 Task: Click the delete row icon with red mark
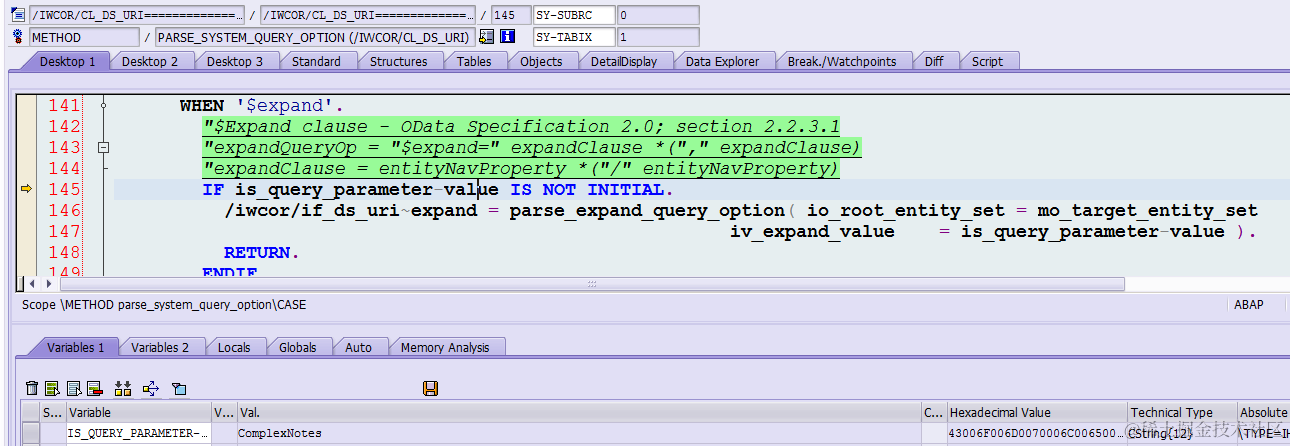pos(95,388)
